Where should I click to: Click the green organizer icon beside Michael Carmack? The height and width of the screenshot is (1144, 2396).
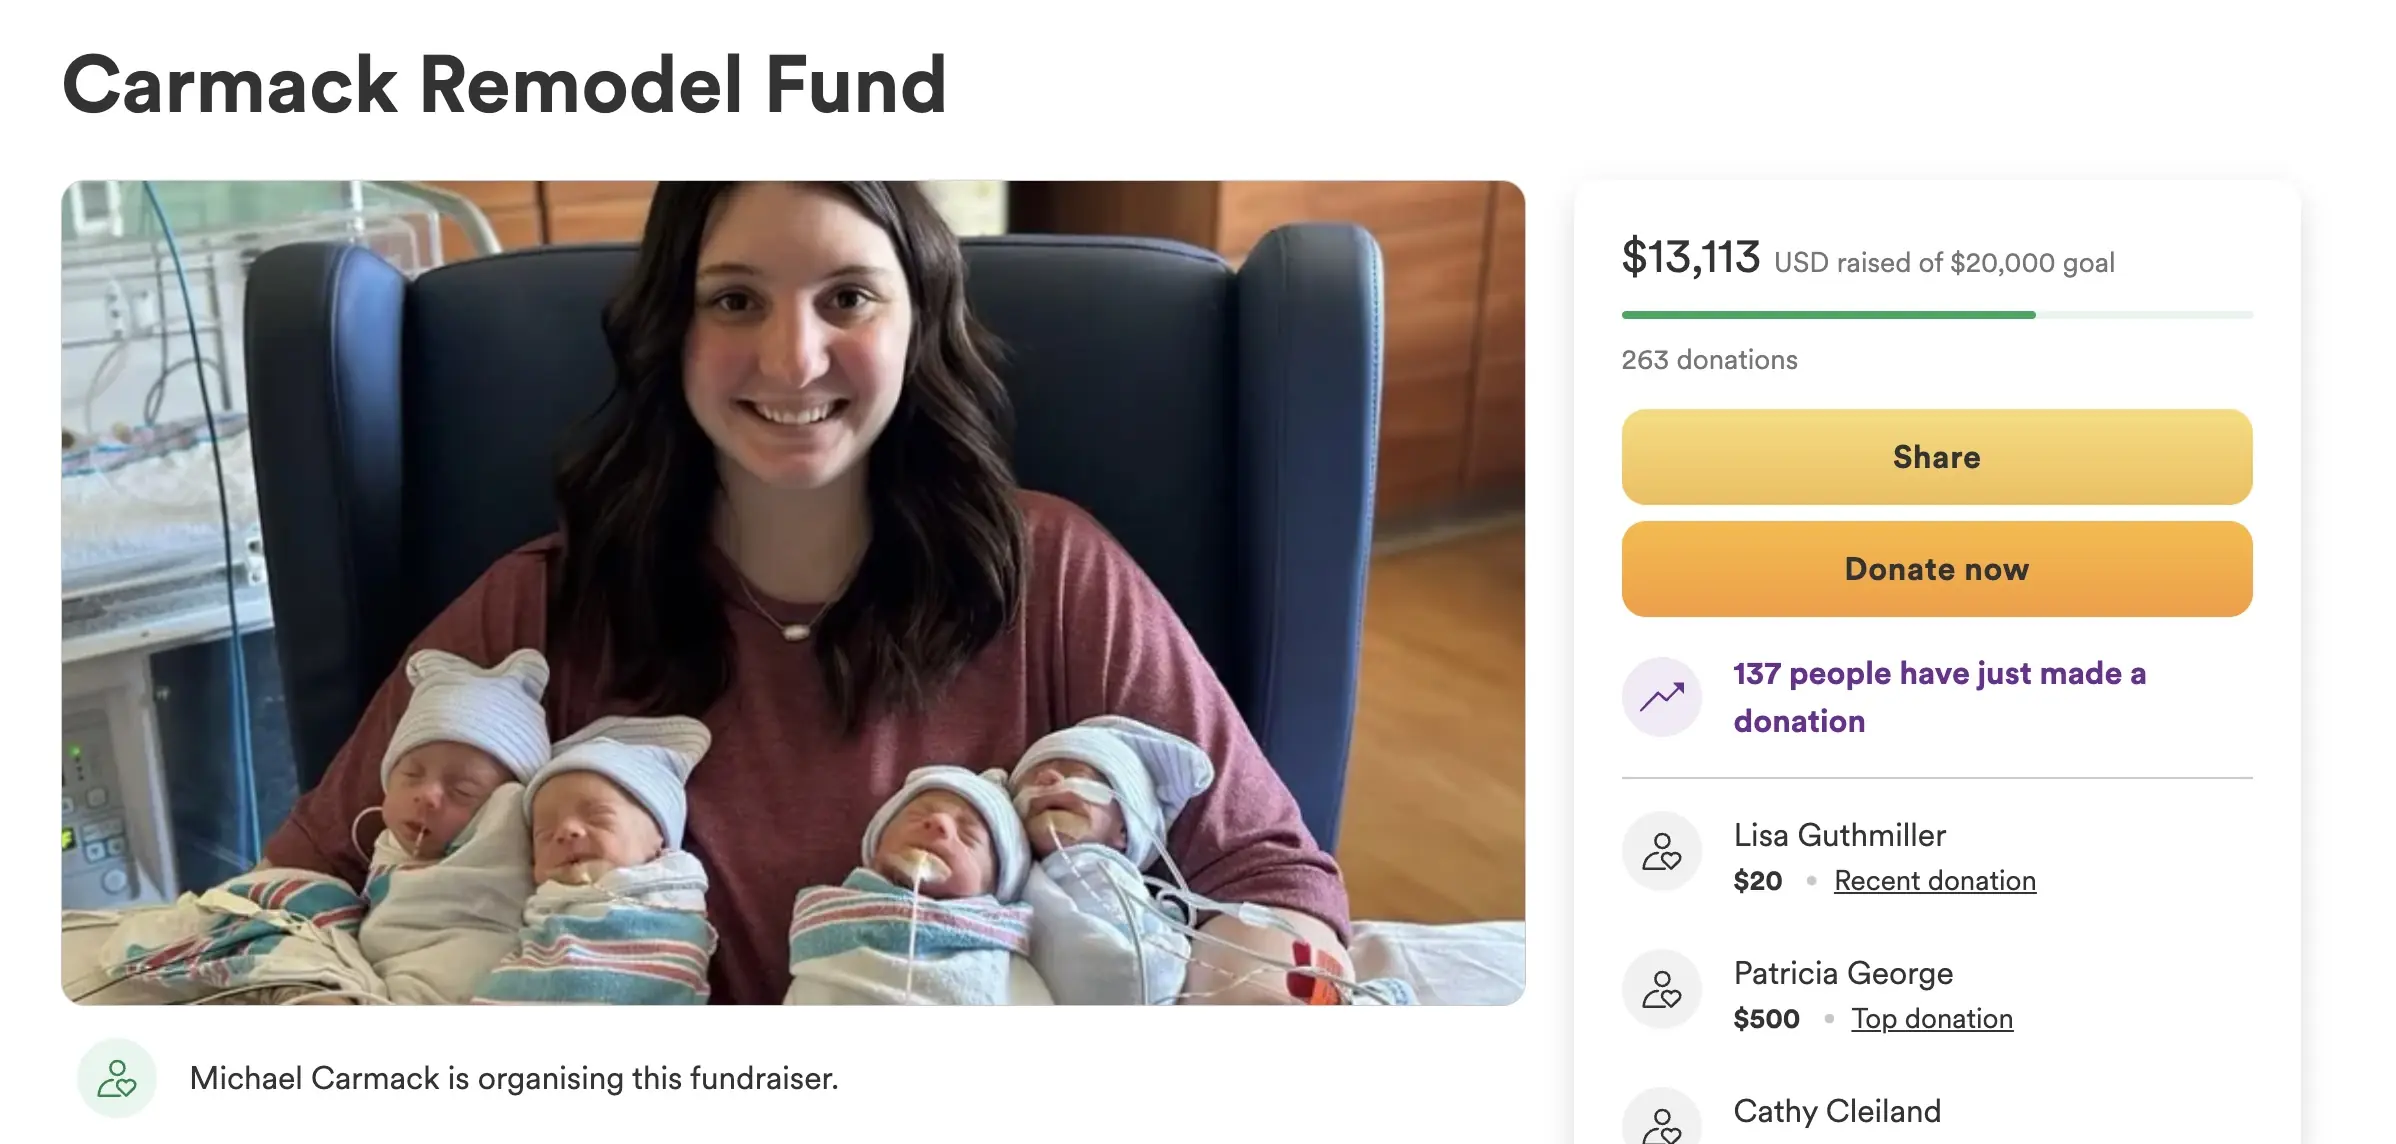coord(117,1078)
